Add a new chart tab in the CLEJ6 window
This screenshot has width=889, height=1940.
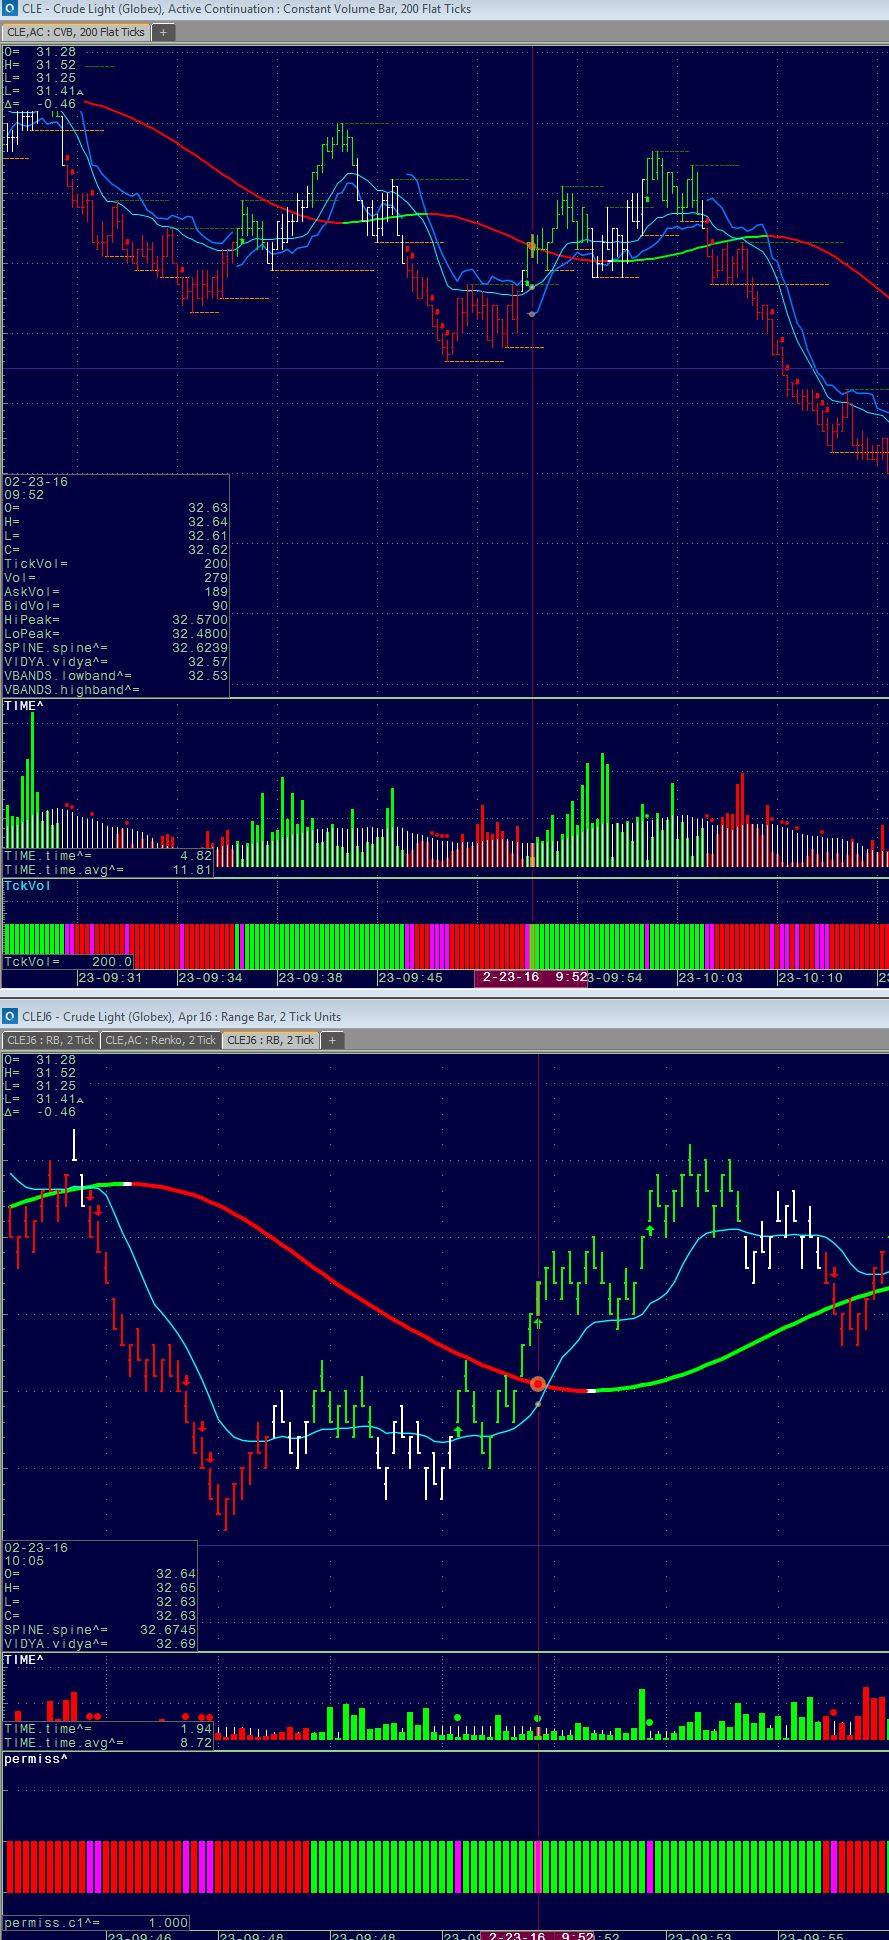click(x=332, y=1040)
